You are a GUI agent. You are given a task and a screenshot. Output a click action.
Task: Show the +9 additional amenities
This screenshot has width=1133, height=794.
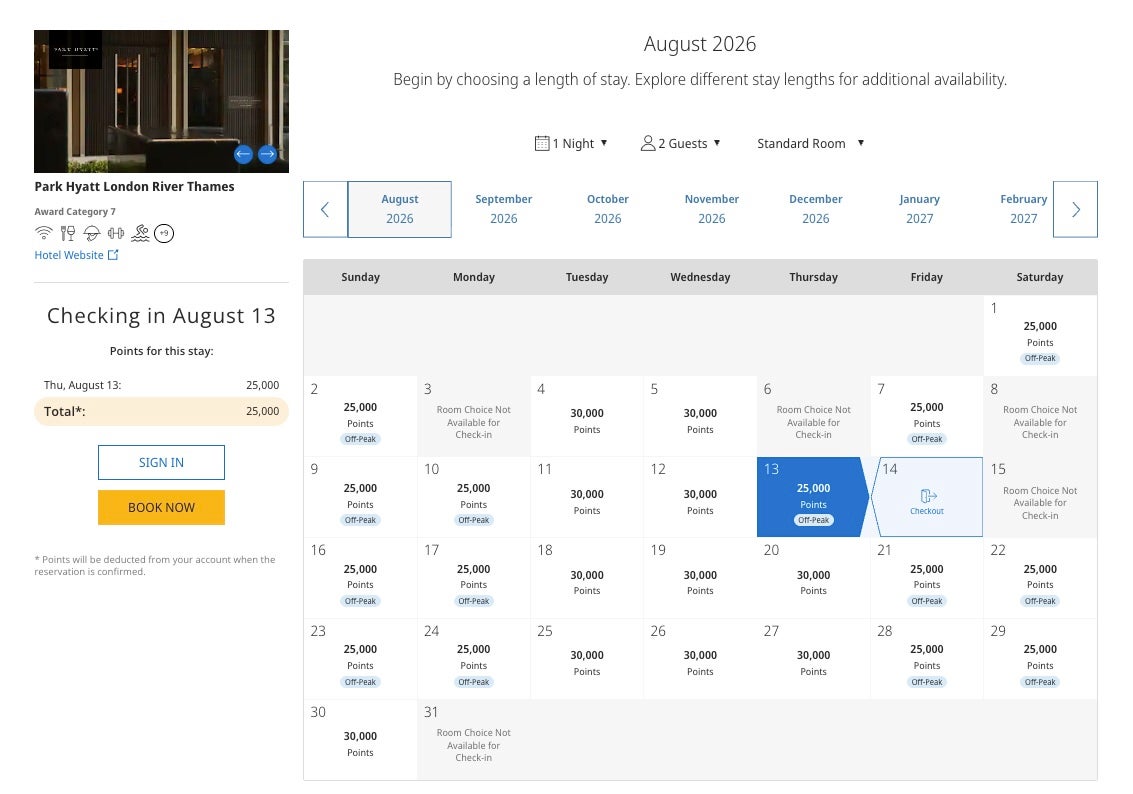click(164, 233)
